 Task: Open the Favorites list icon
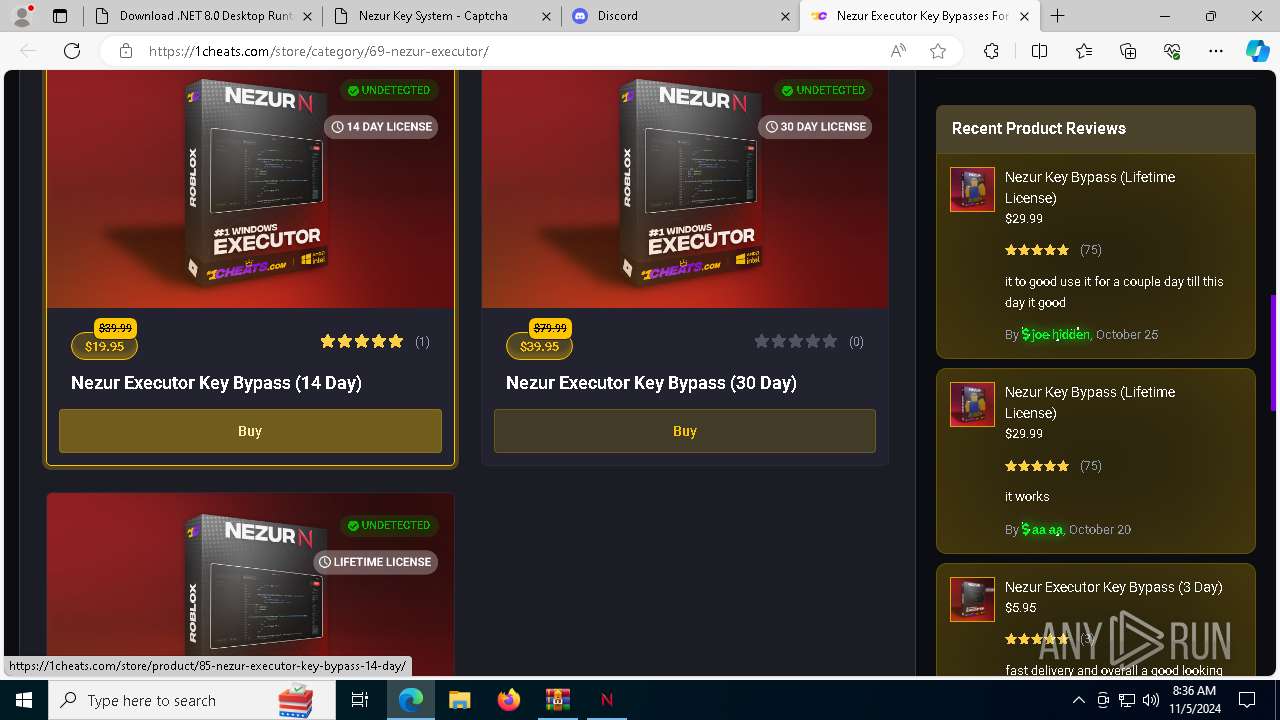pos(1084,51)
